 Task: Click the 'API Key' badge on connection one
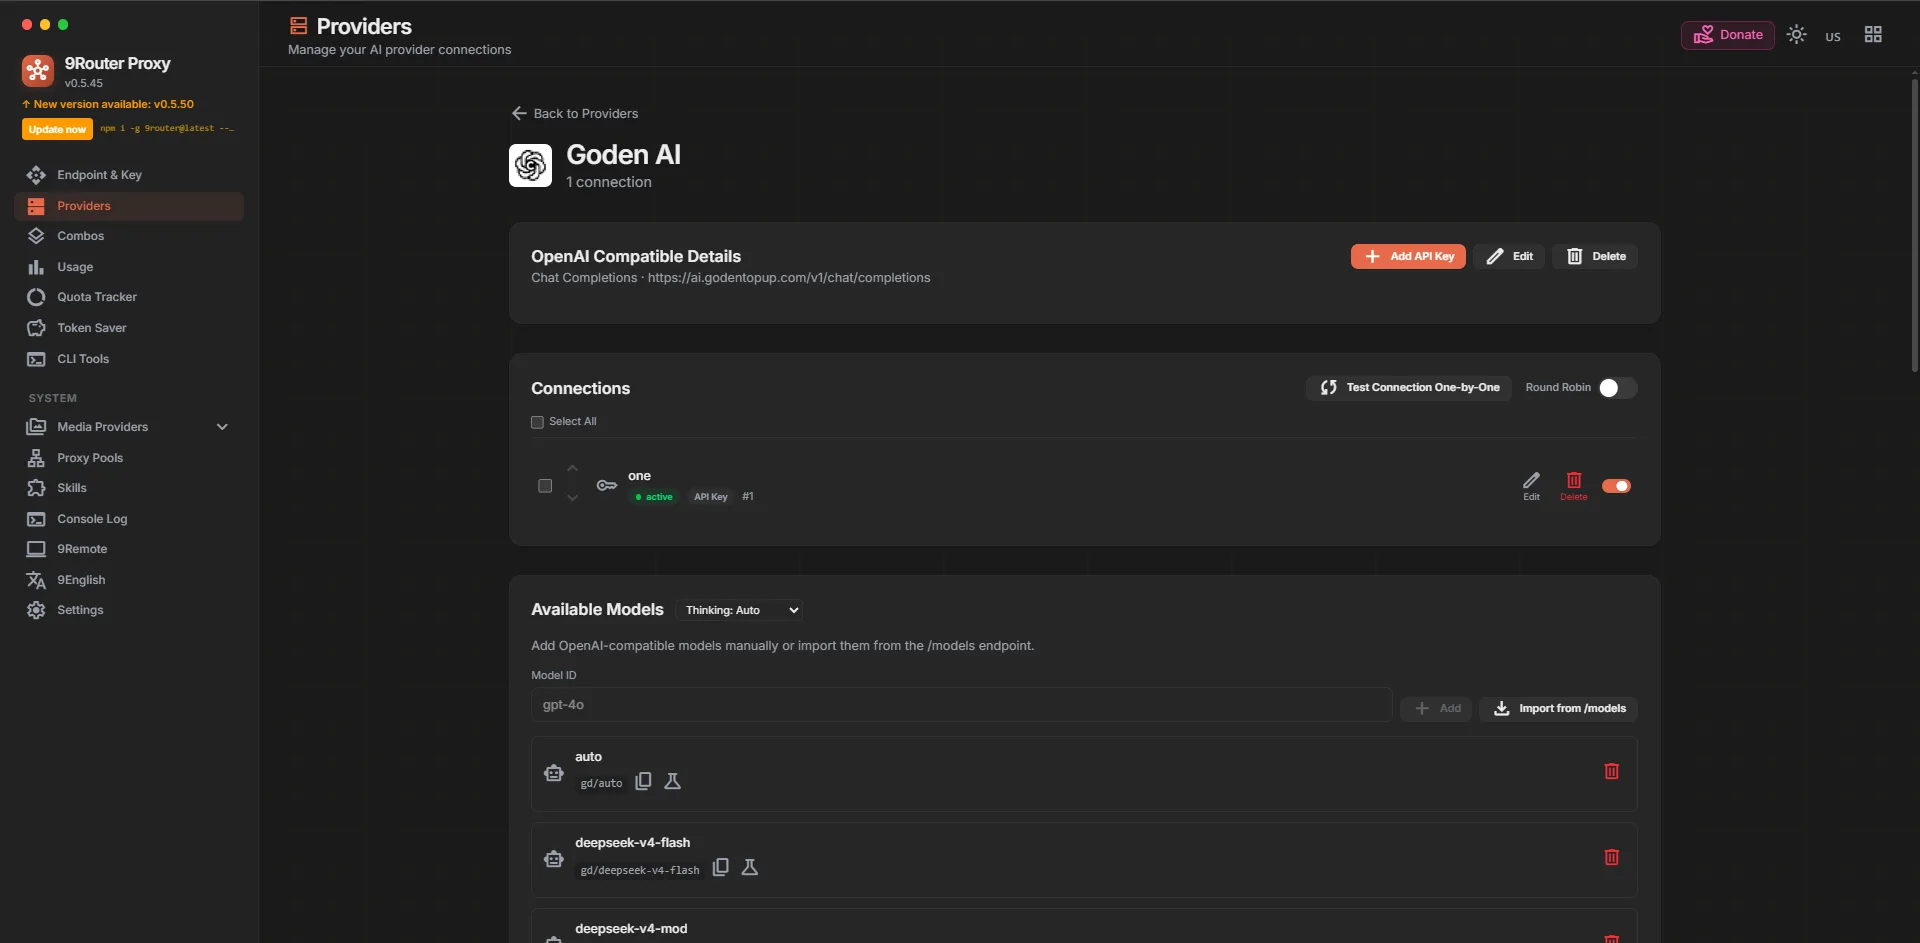711,497
